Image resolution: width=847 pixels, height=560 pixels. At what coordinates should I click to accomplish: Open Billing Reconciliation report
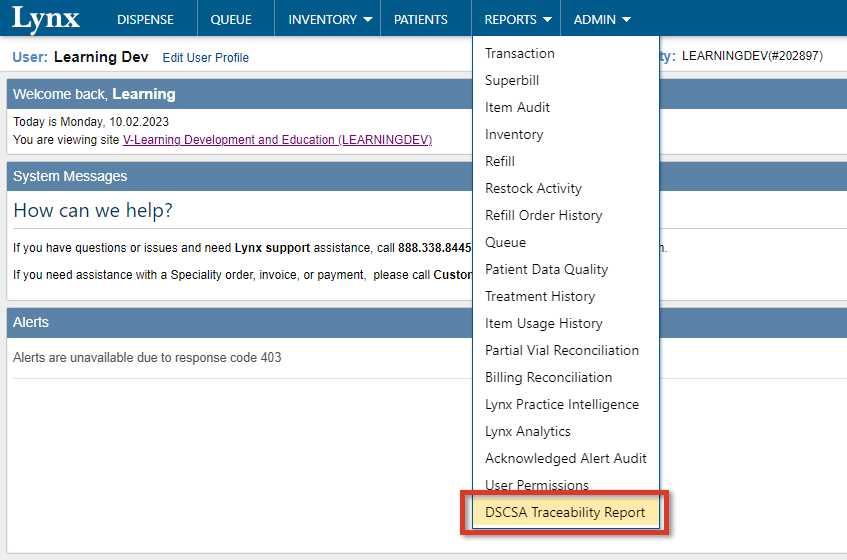click(x=549, y=378)
